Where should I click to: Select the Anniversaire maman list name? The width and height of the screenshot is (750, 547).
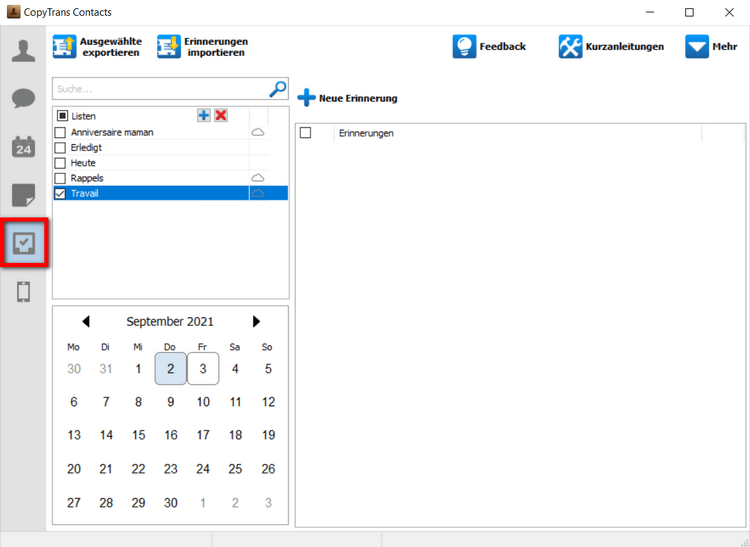click(x=112, y=132)
